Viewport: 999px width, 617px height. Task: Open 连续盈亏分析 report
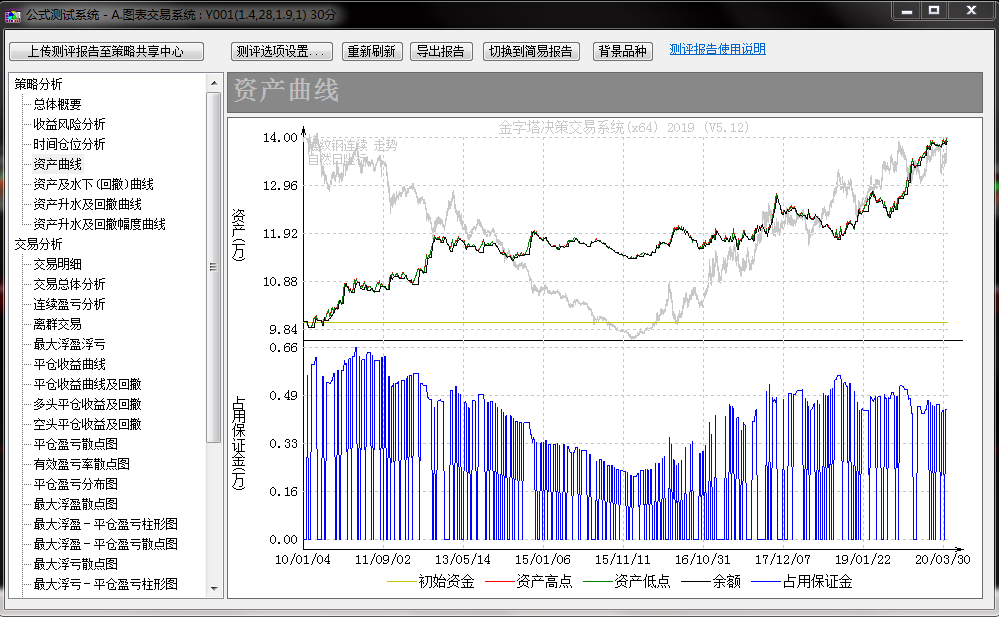[x=69, y=304]
